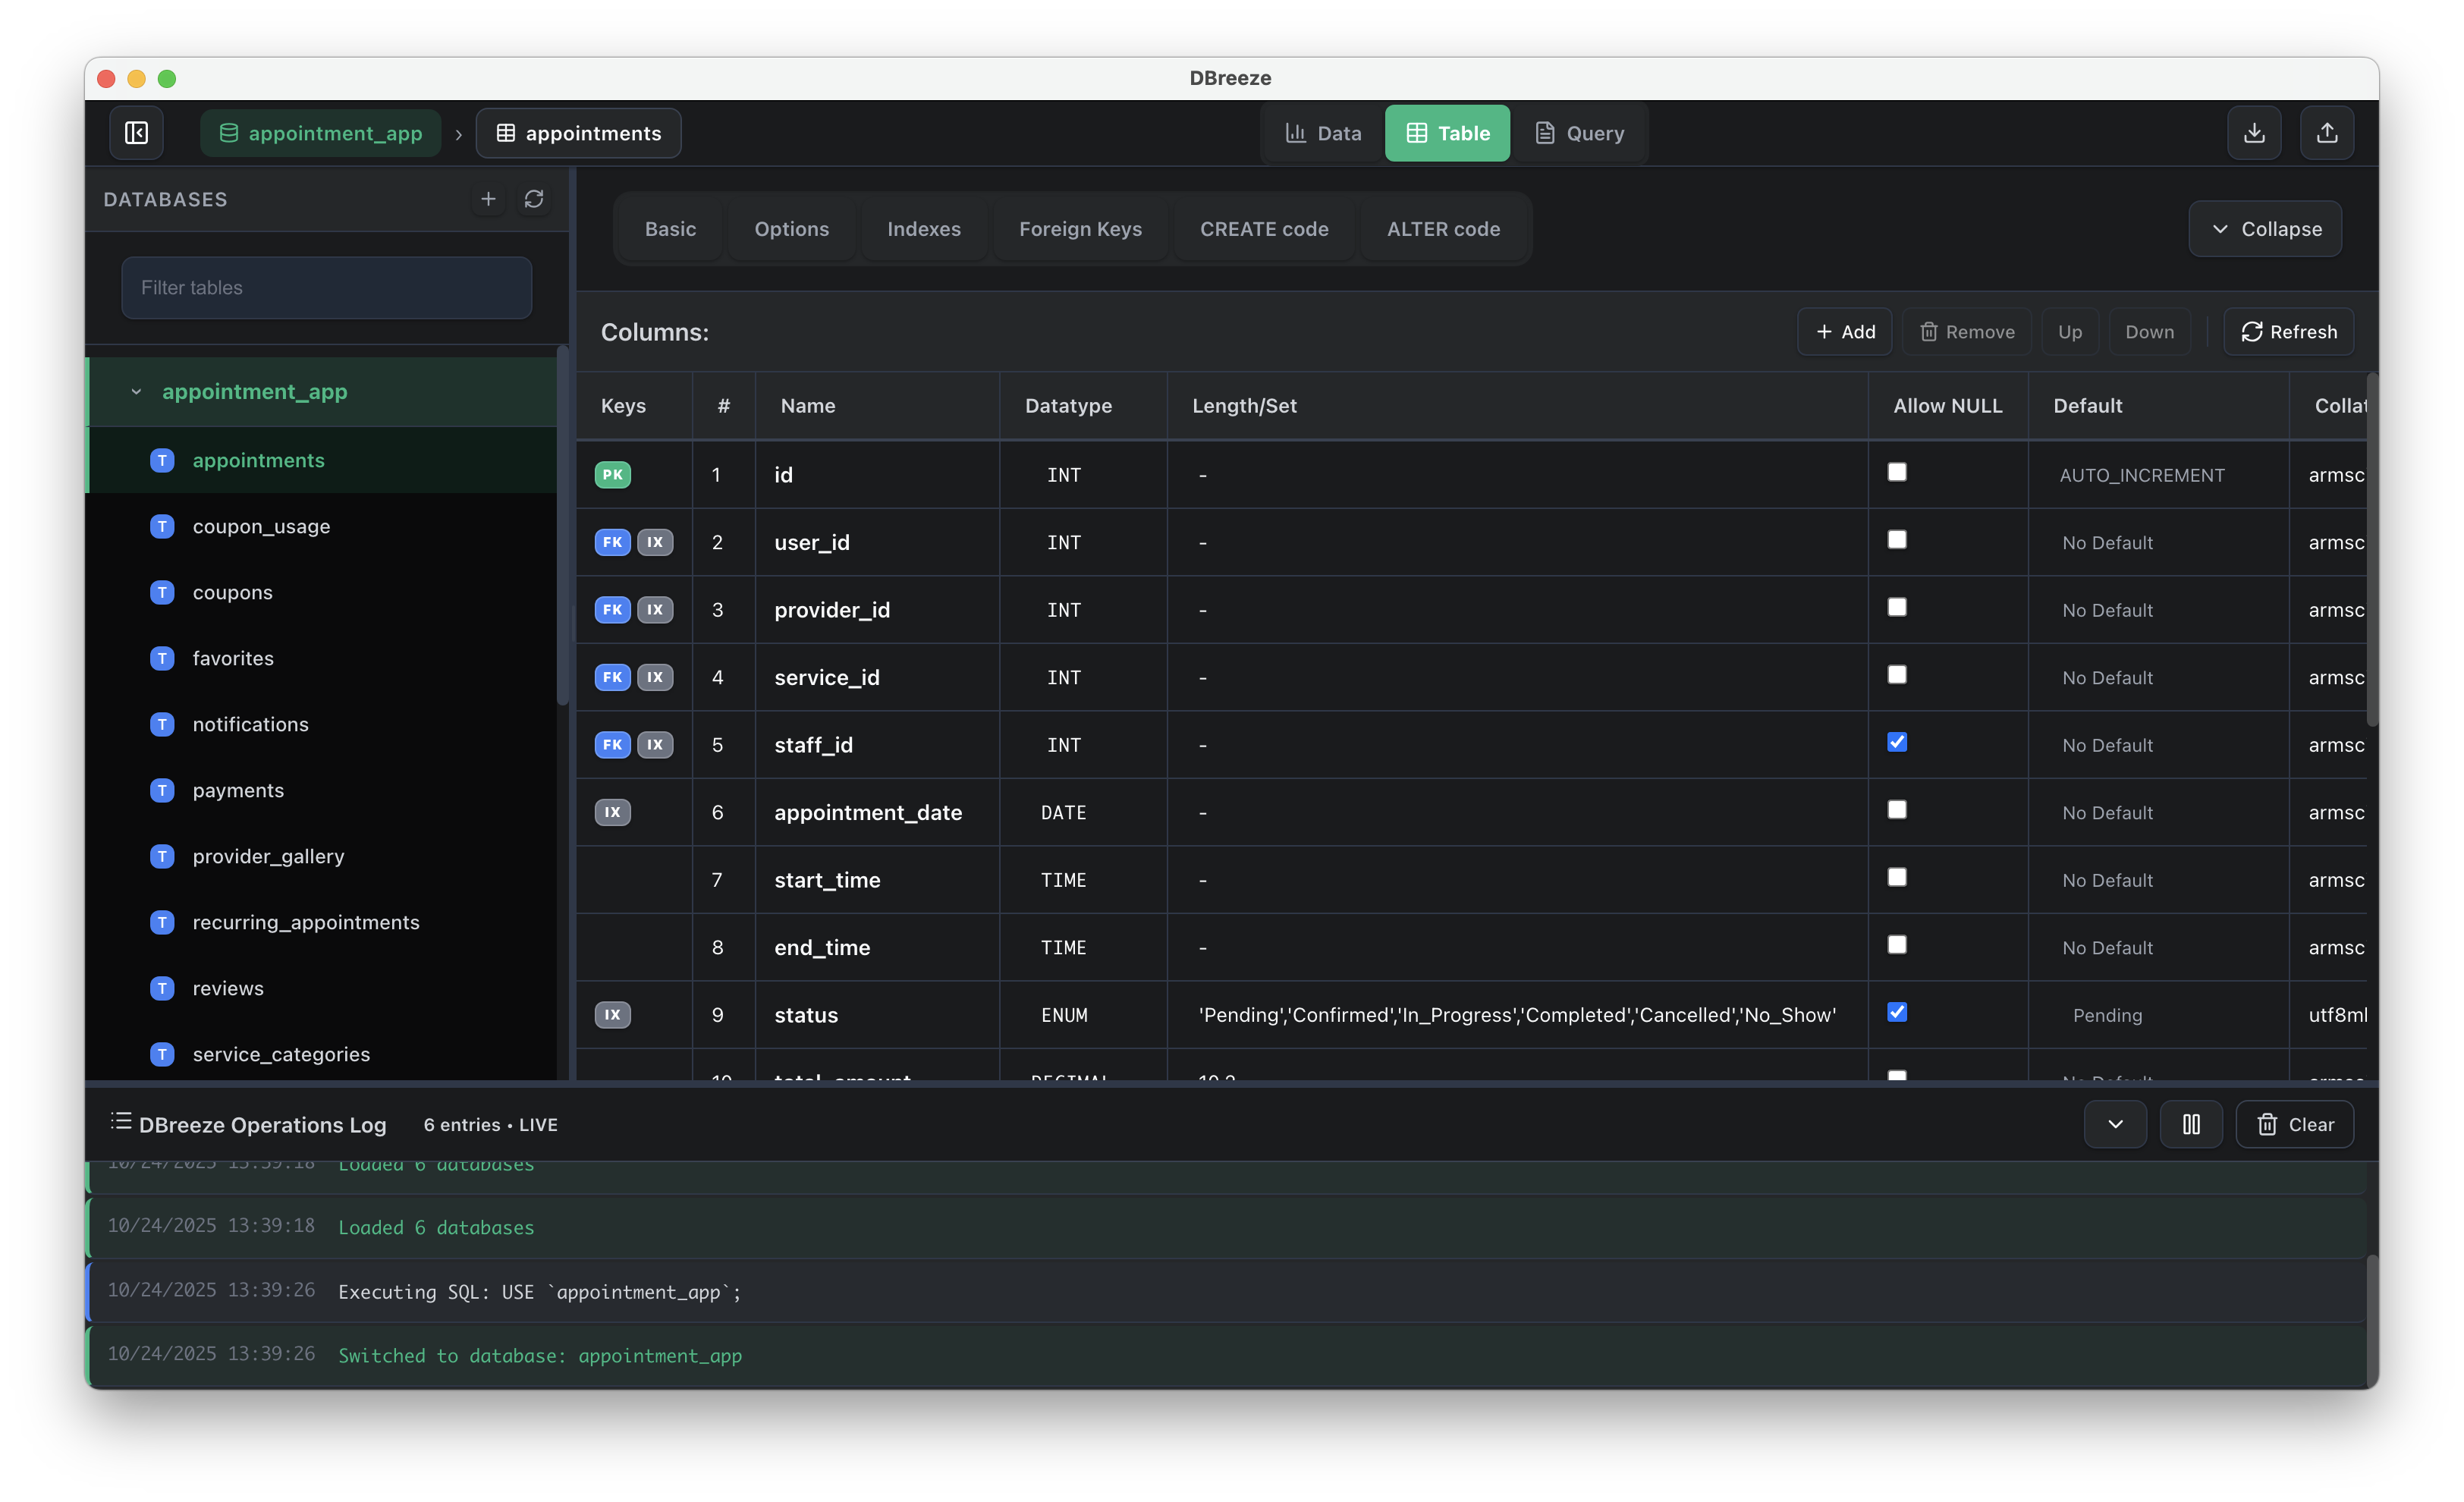Viewport: 2464px width, 1502px height.
Task: Expand the operations log chevron dropdown
Action: [2115, 1124]
